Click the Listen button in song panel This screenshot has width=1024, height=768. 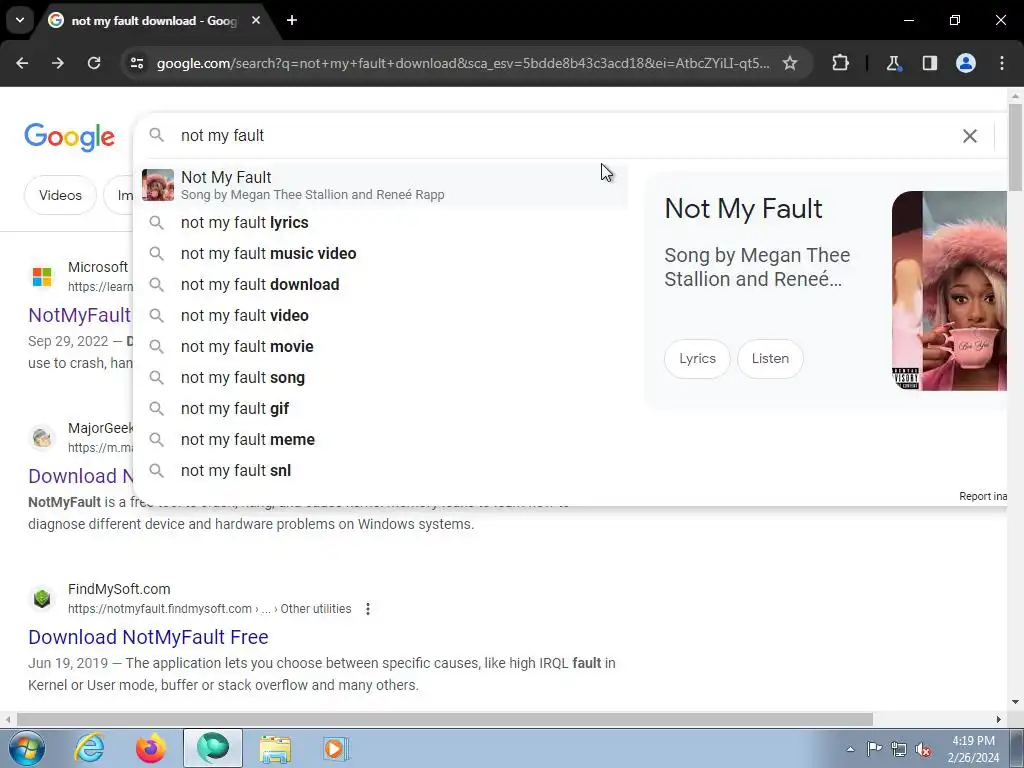tap(770, 359)
